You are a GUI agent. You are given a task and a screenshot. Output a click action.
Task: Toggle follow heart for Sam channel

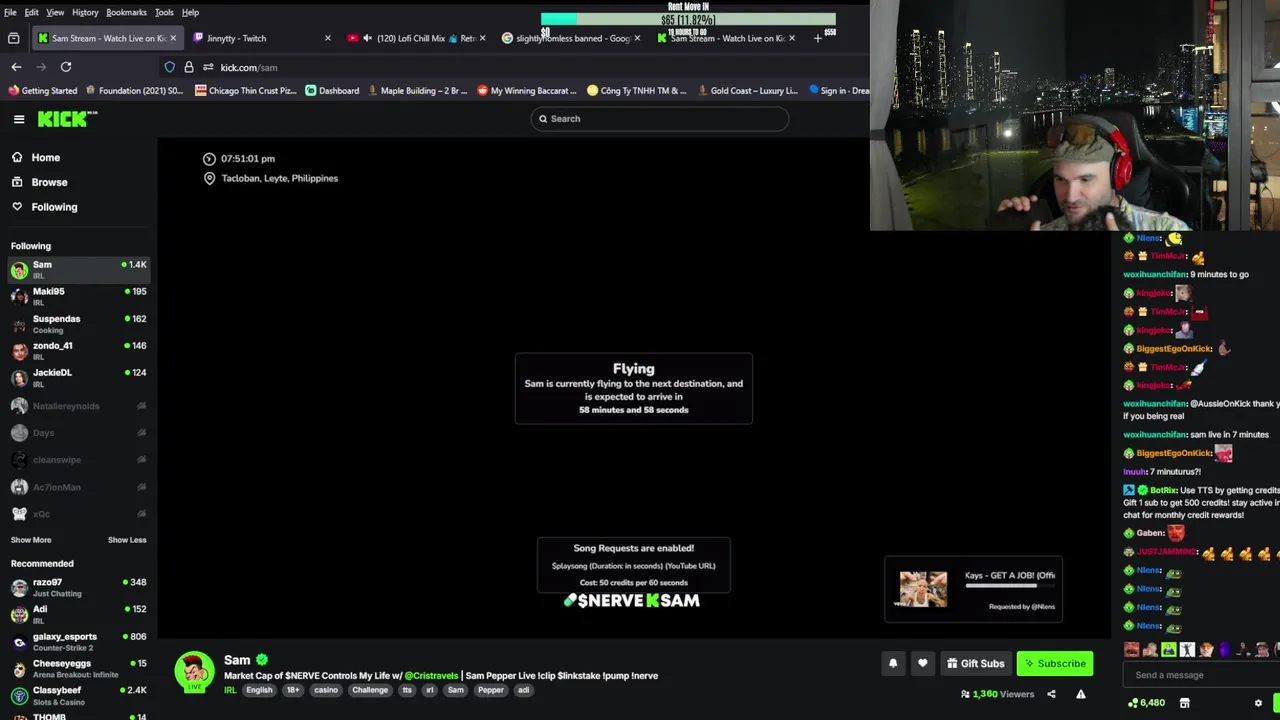pos(922,663)
